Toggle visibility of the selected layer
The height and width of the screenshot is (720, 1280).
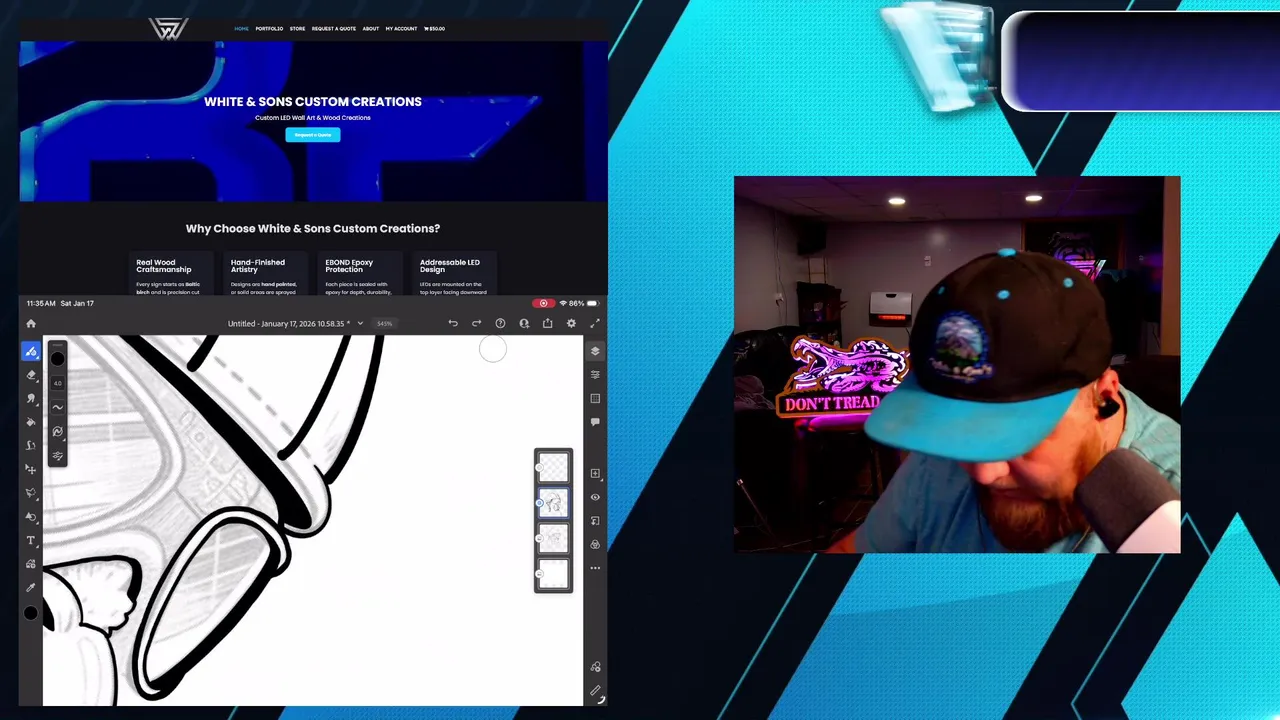click(x=595, y=497)
